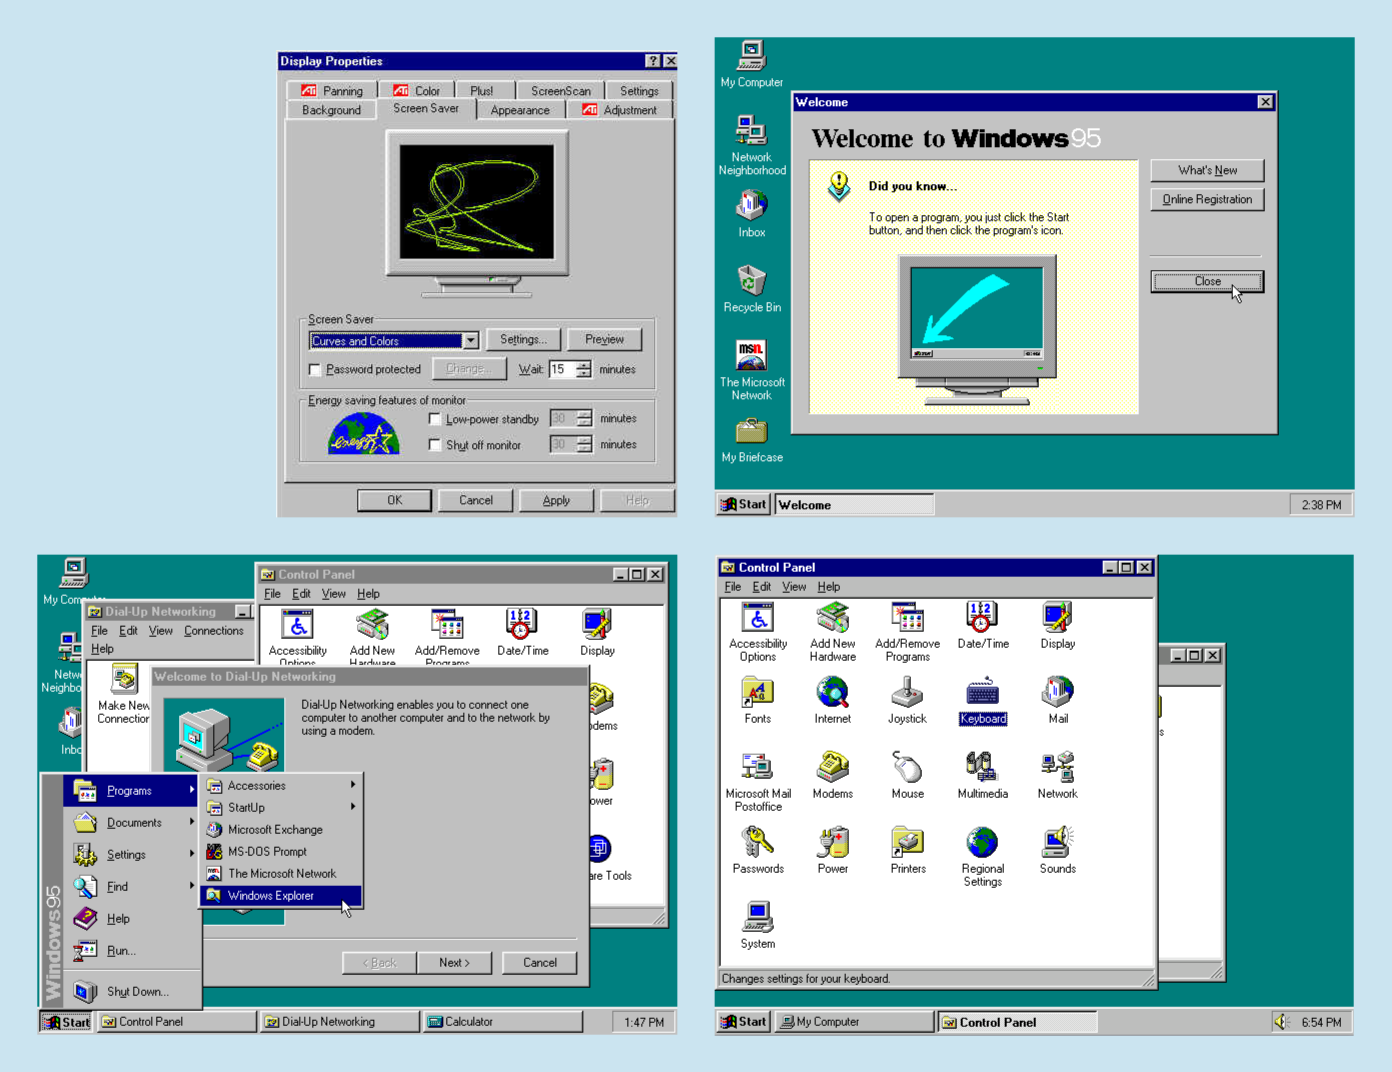Open the Joystick control panel icon
The image size is (1392, 1072).
[907, 699]
